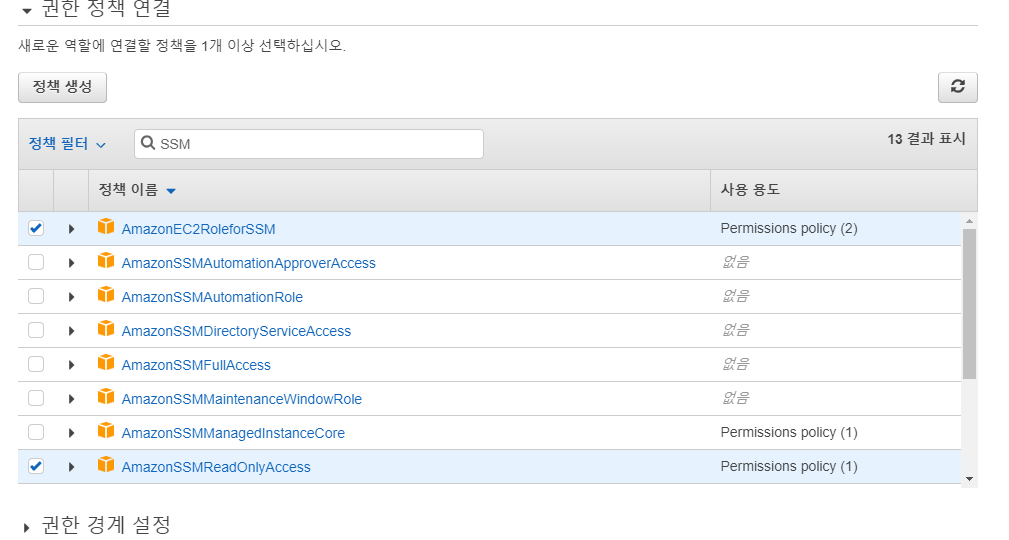
Task: Click the scrollbar down arrow
Action: coord(969,479)
